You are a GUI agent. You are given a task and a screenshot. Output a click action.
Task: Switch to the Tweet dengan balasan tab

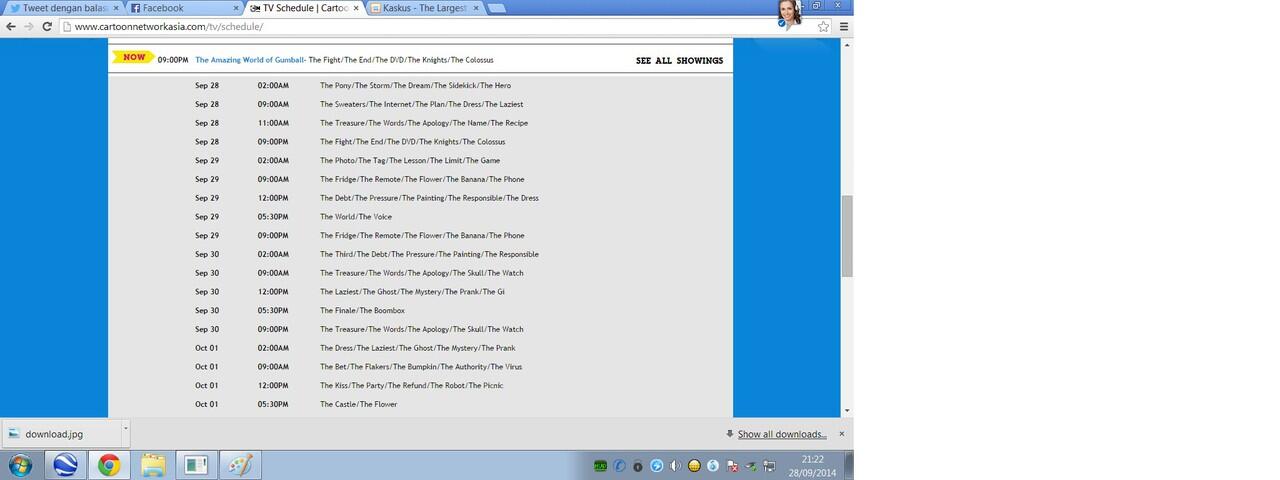[x=62, y=8]
